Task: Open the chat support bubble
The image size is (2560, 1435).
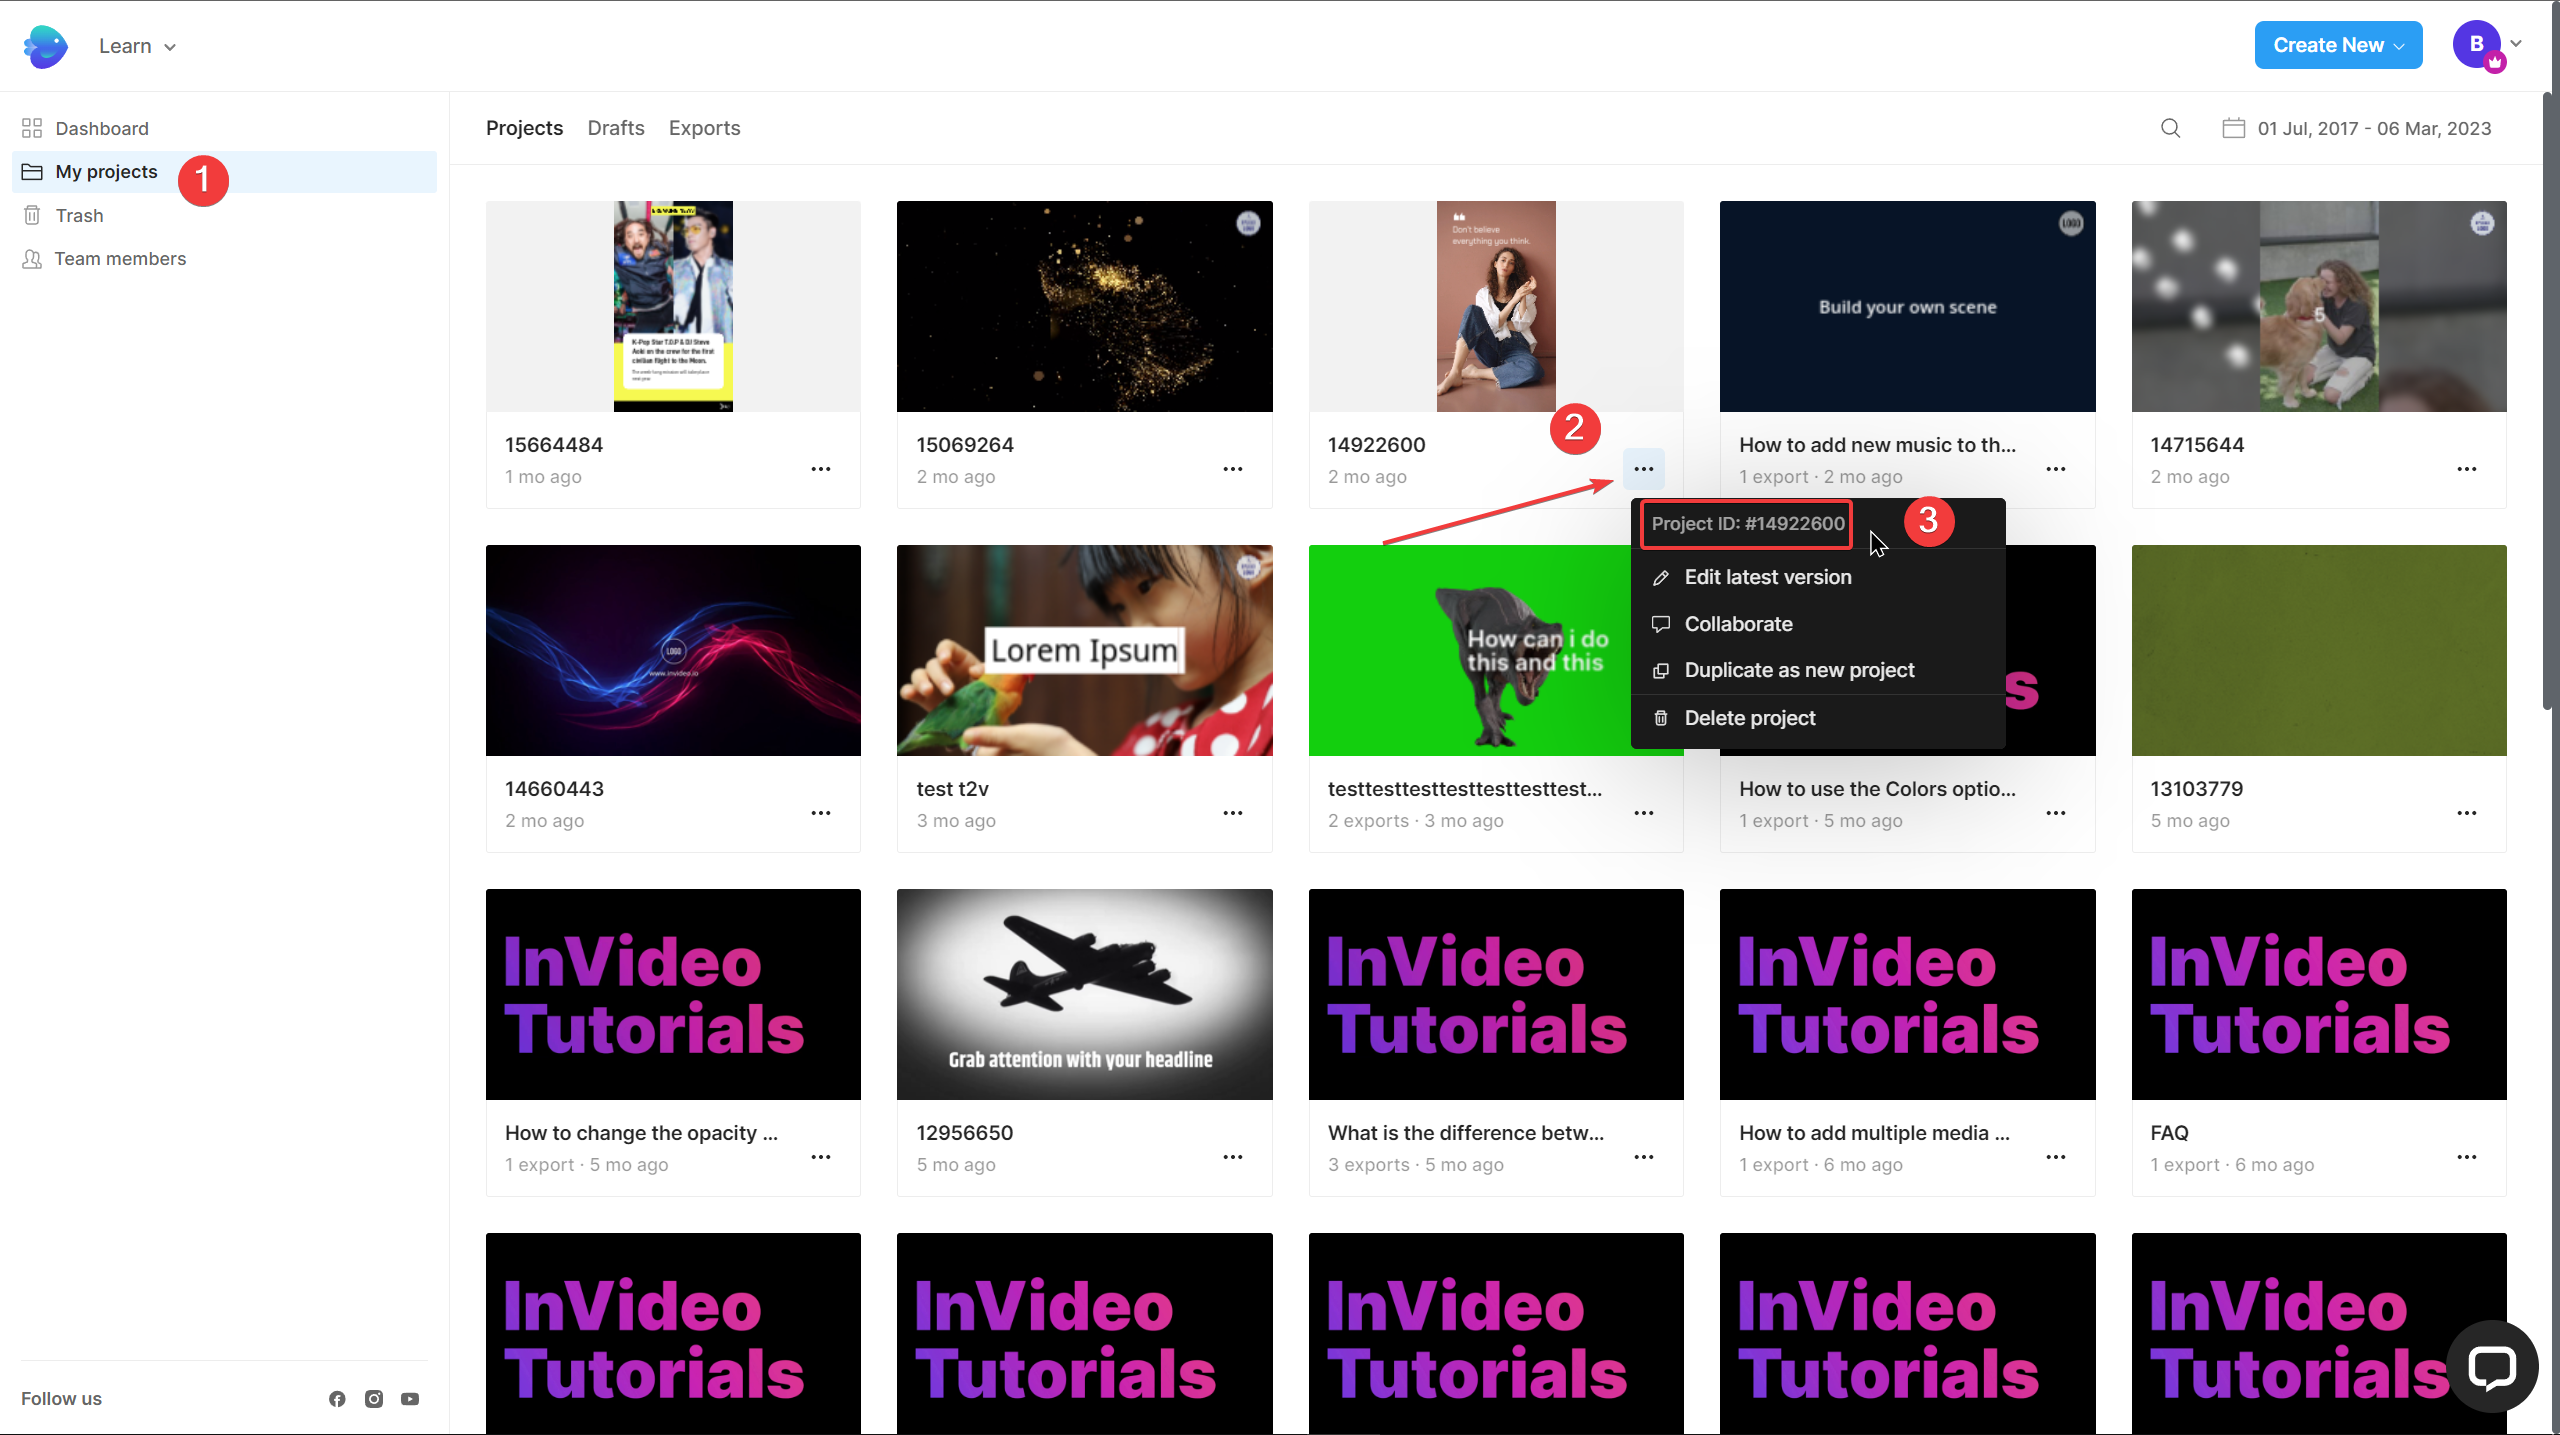Action: 2491,1366
